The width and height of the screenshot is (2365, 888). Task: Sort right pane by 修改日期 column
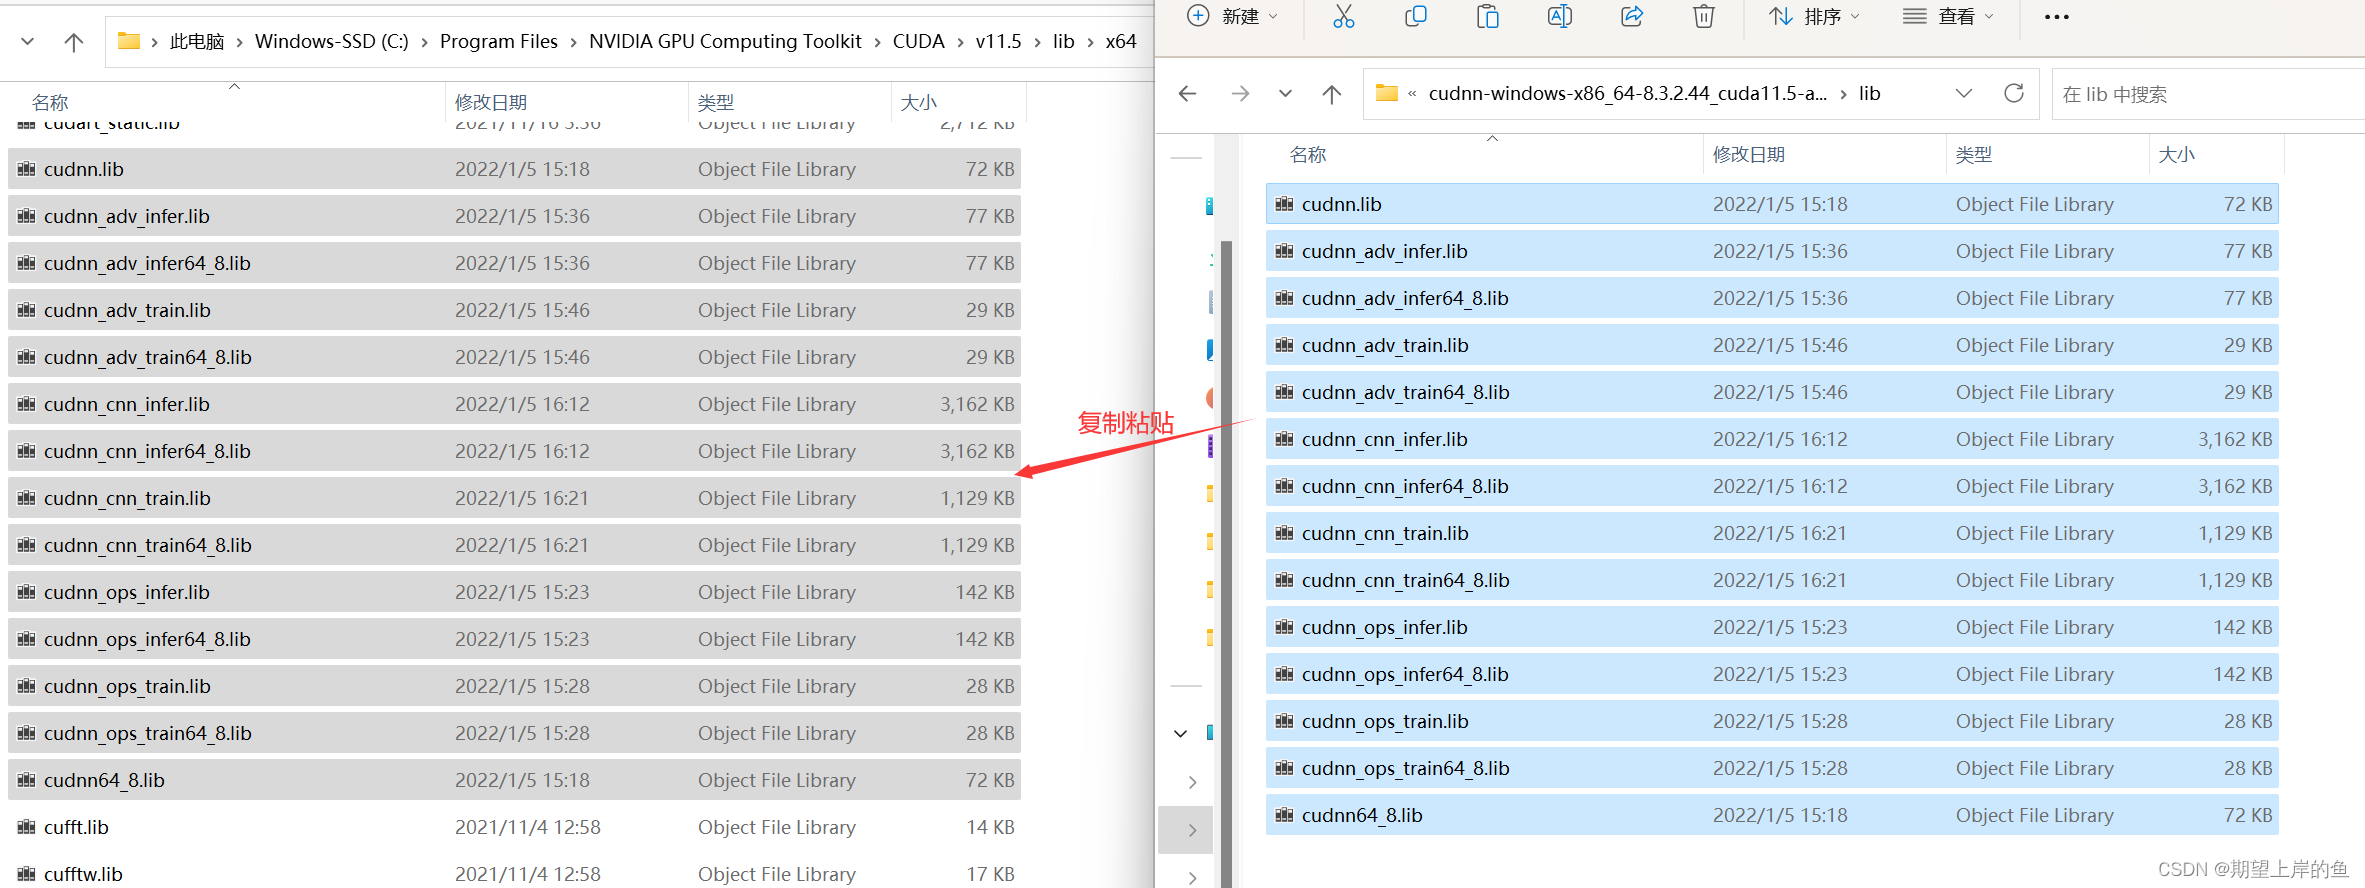pyautogui.click(x=1749, y=155)
